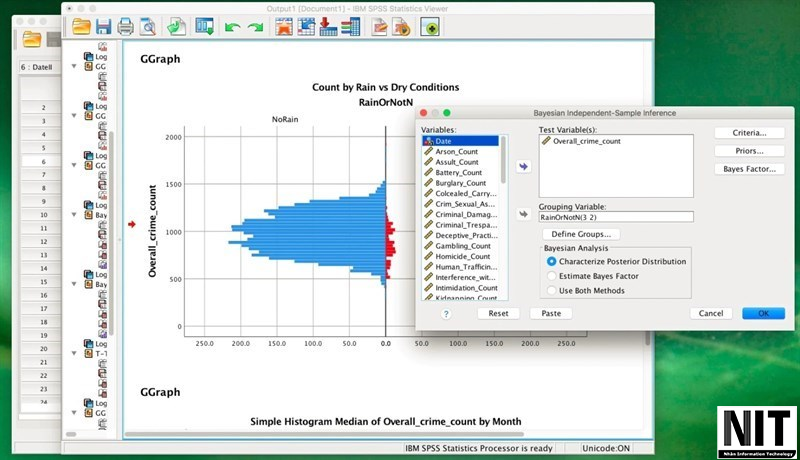Open the Bayes Factor... settings
This screenshot has width=800, height=460.
tap(749, 169)
